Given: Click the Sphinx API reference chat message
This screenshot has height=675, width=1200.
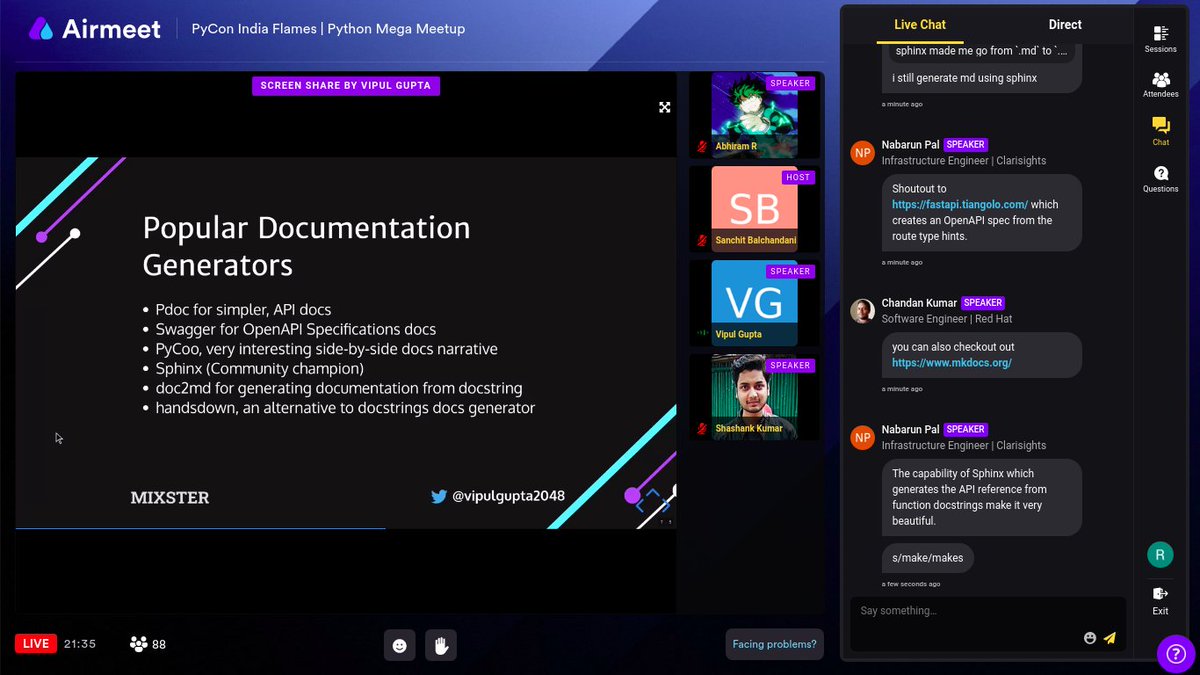Looking at the screenshot, I should click(982, 498).
